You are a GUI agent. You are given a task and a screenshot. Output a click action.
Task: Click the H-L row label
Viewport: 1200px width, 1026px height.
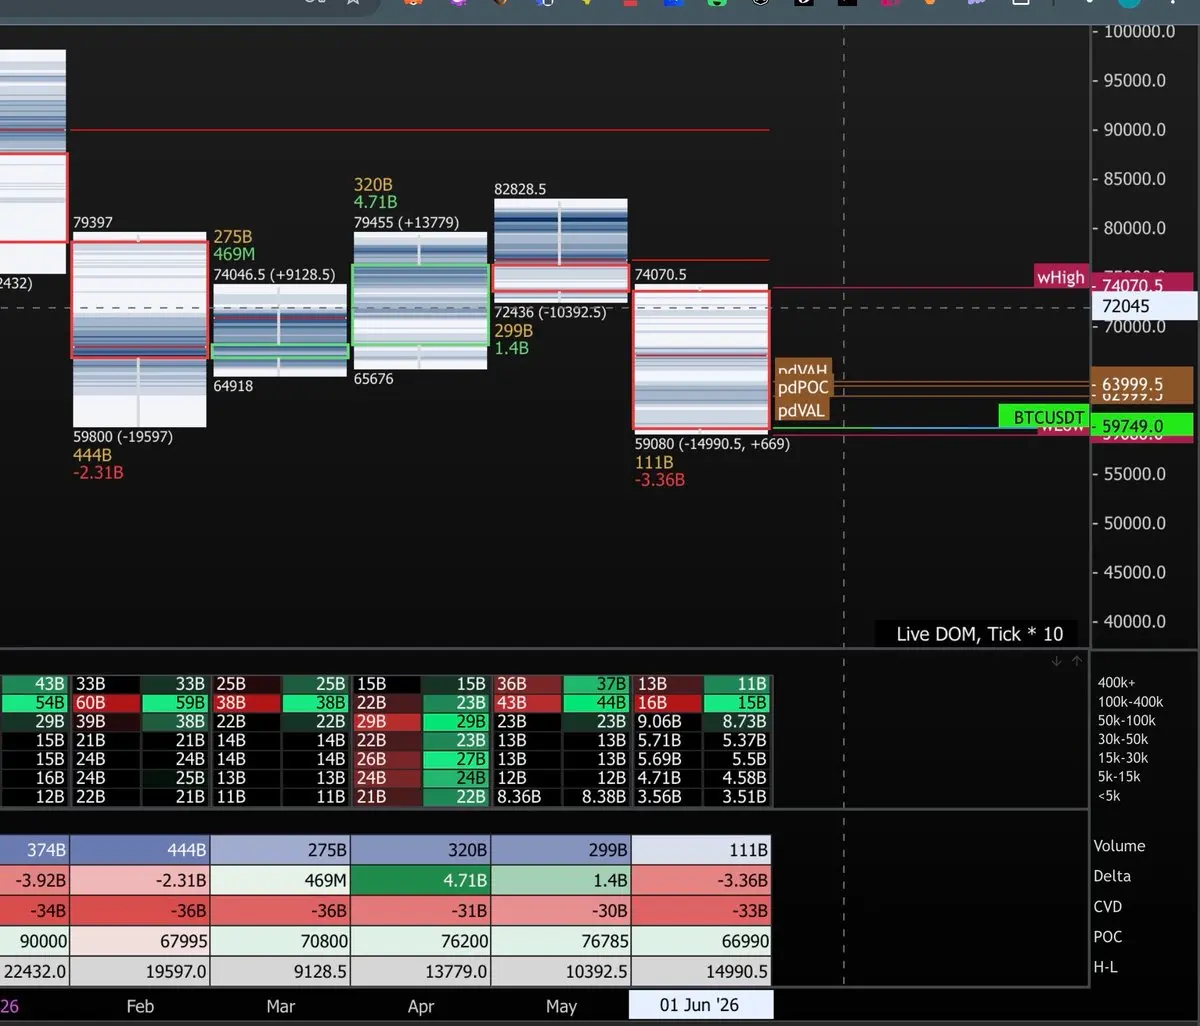click(x=1106, y=967)
